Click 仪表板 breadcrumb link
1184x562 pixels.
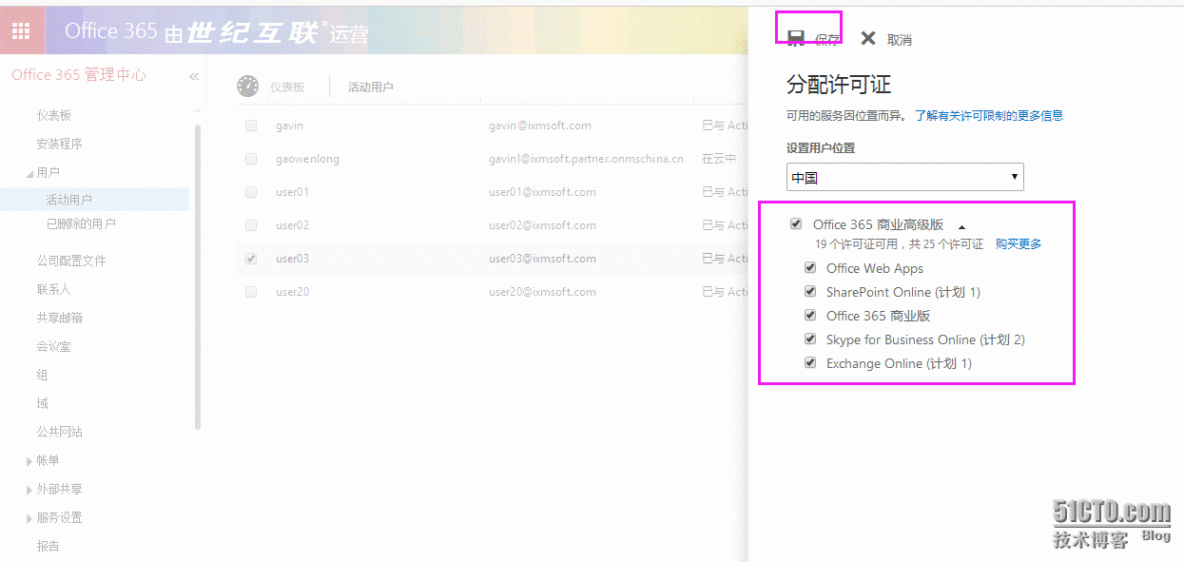click(x=287, y=88)
